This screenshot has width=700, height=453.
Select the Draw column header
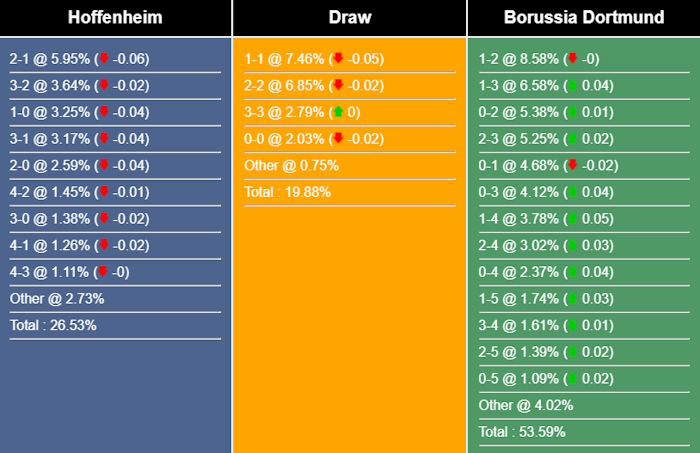[349, 18]
